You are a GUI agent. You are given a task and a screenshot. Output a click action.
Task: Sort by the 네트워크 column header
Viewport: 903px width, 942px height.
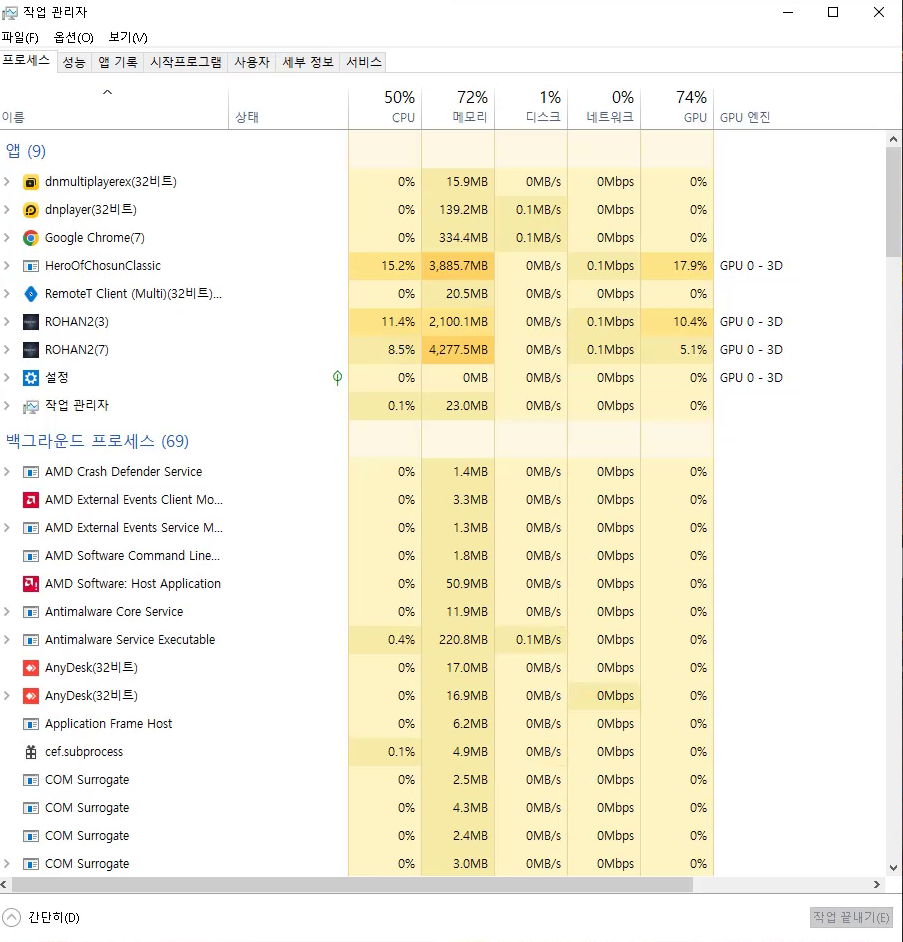click(604, 107)
